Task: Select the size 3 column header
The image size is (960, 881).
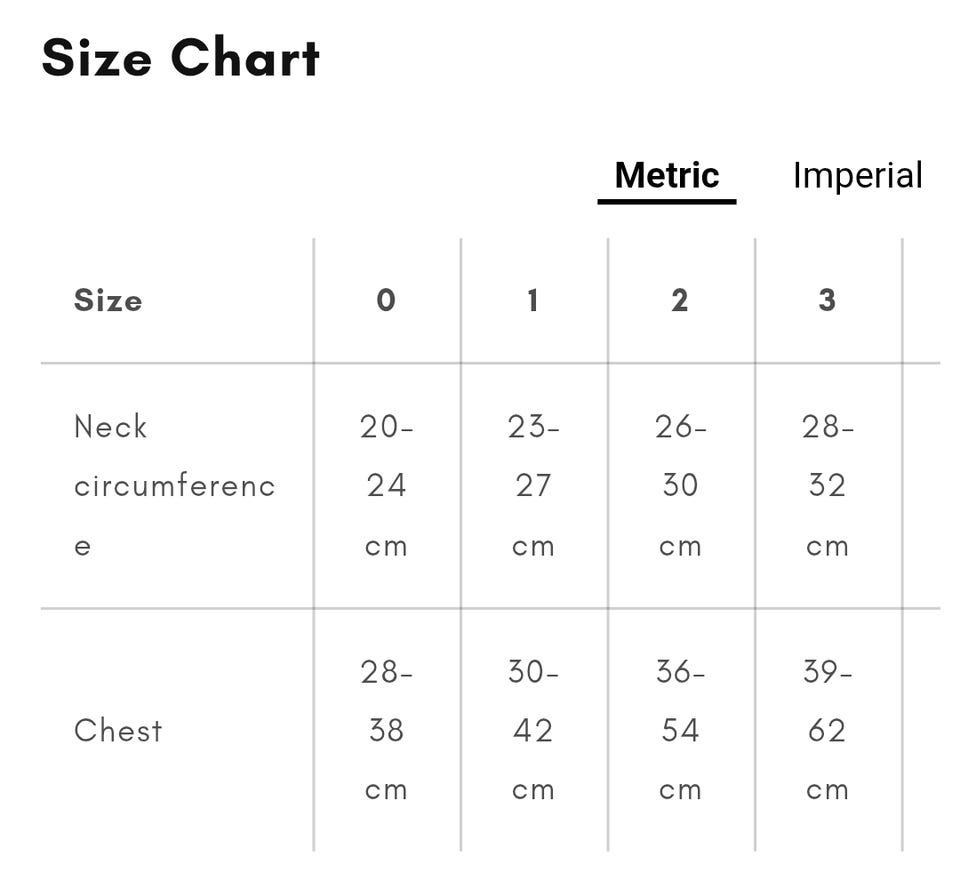Action: (x=827, y=300)
